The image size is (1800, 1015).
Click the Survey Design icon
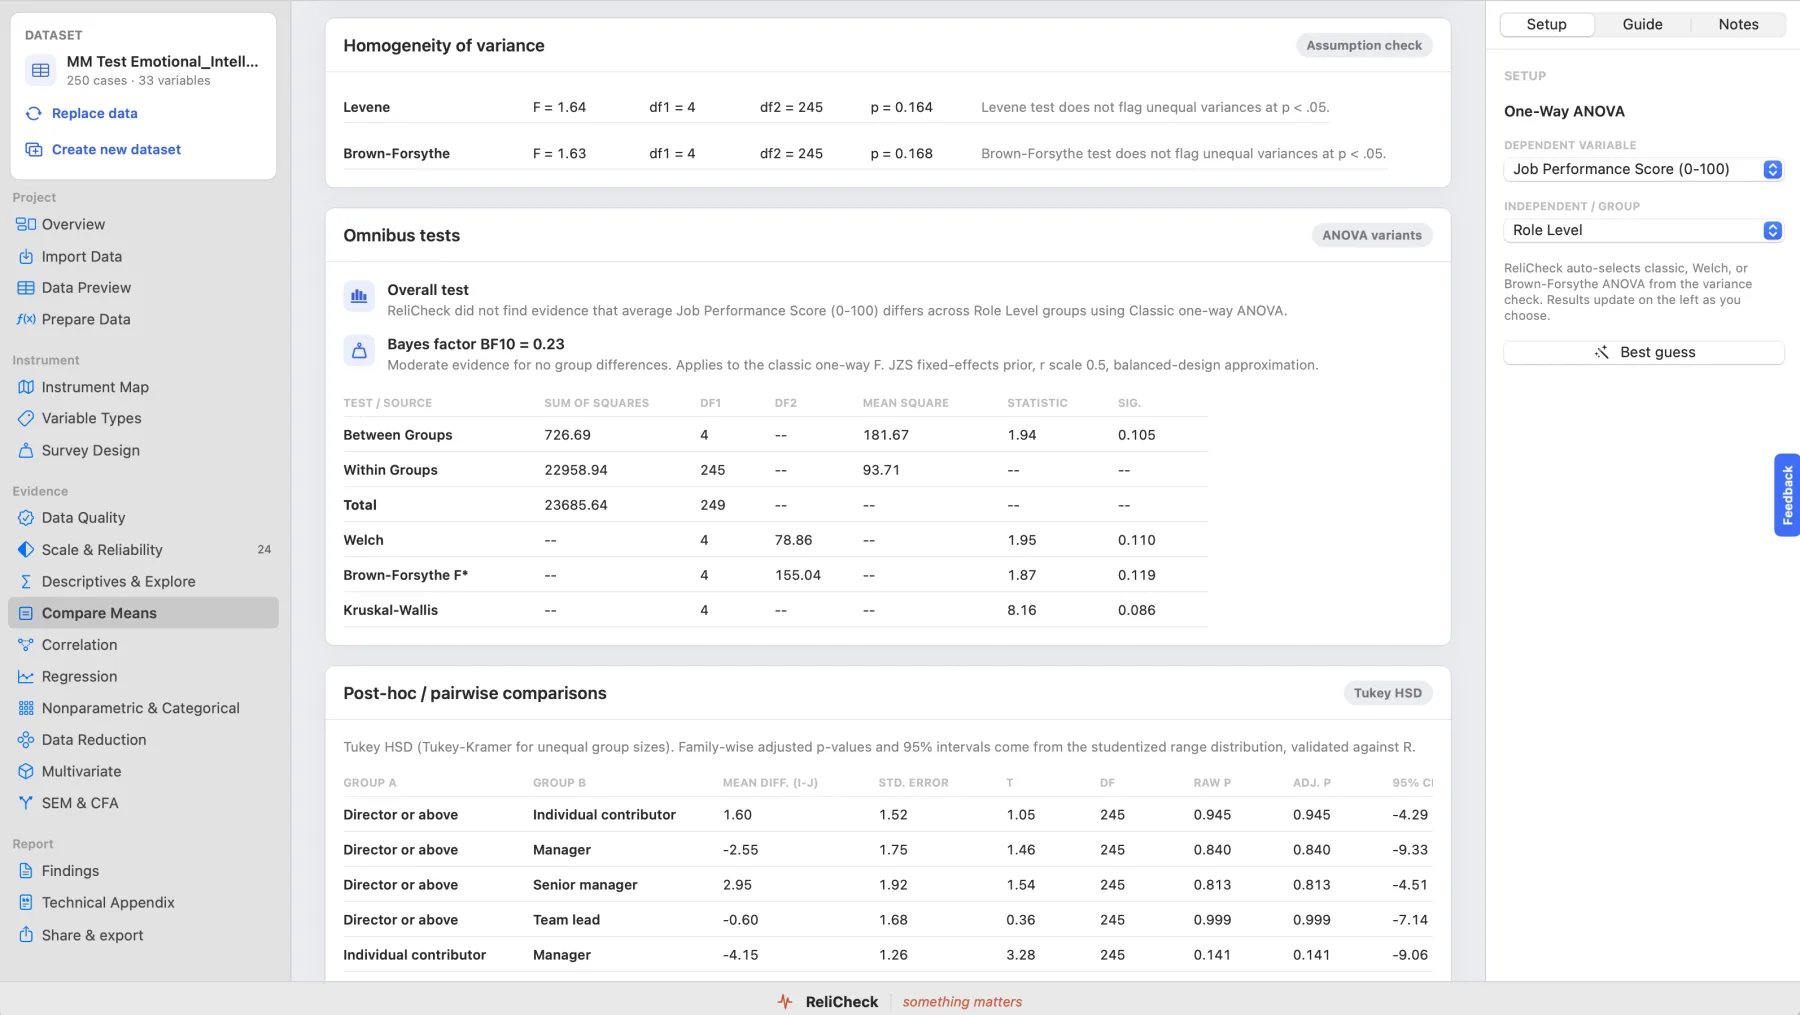click(26, 450)
